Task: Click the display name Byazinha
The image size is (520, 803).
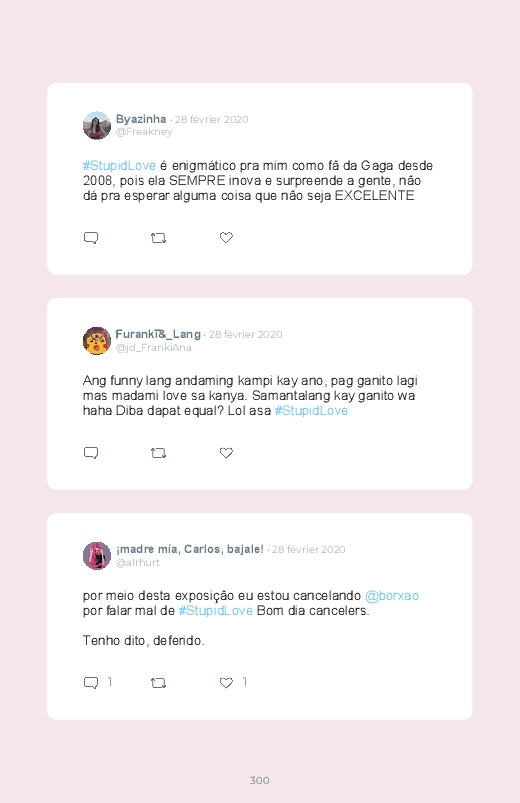Action: (141, 119)
